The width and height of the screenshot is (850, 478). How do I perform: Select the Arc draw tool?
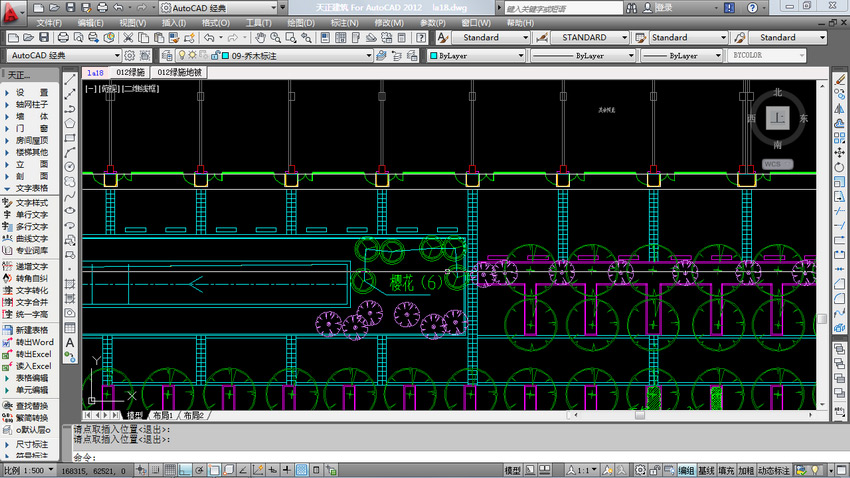coord(70,152)
